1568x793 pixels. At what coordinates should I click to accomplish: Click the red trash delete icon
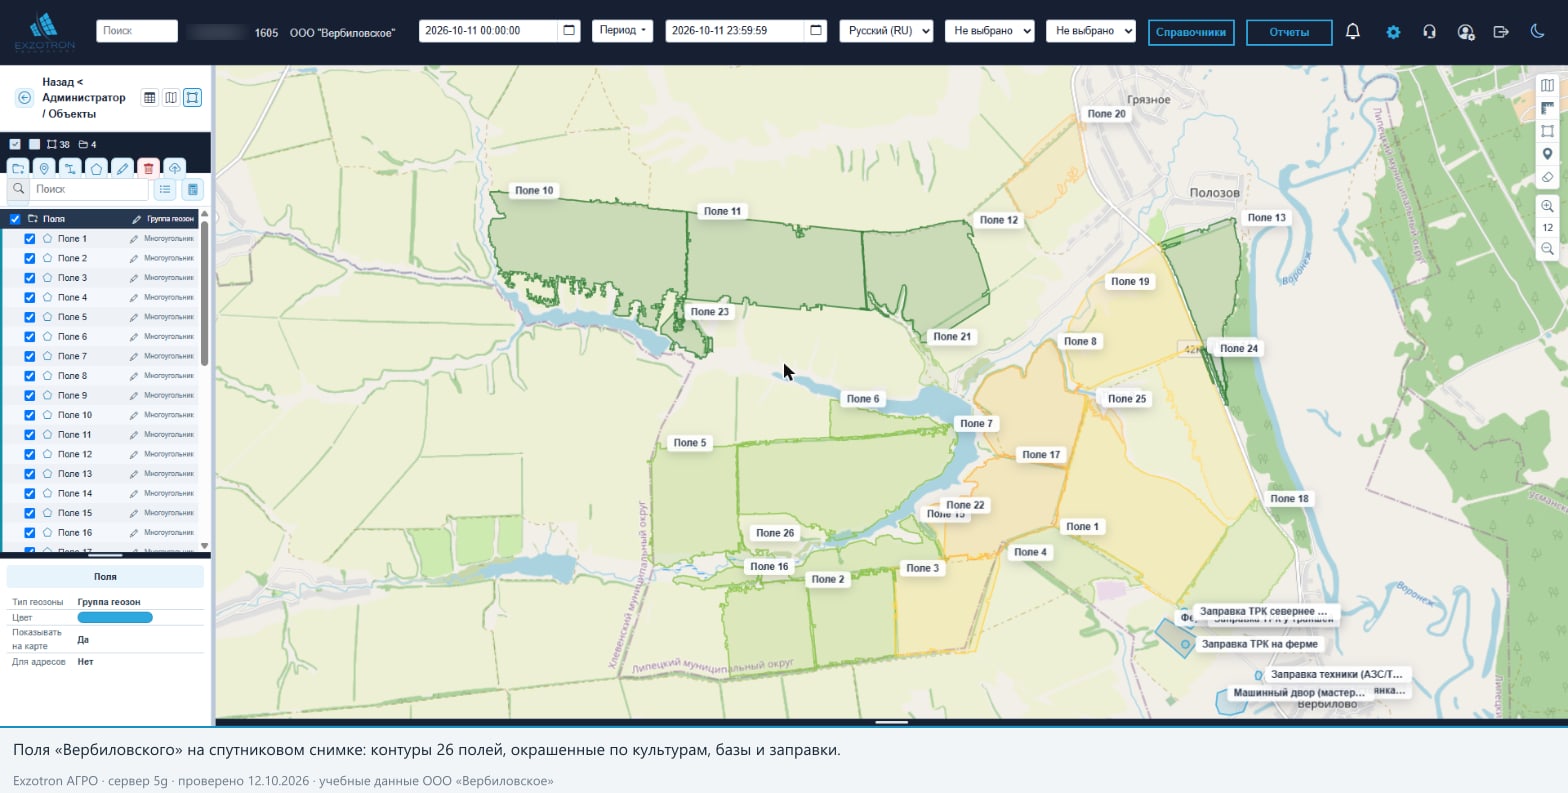point(148,168)
